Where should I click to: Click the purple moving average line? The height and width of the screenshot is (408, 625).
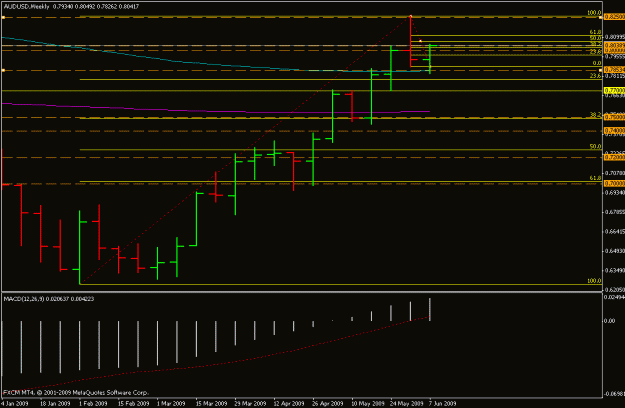(215, 112)
